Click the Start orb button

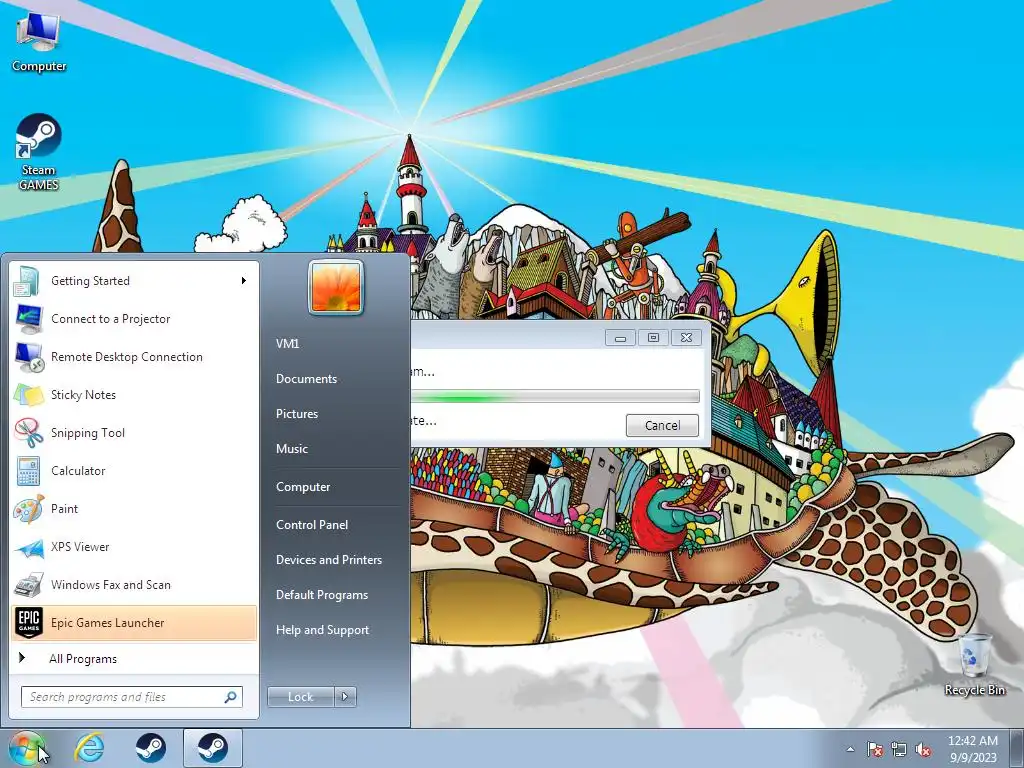pyautogui.click(x=26, y=748)
